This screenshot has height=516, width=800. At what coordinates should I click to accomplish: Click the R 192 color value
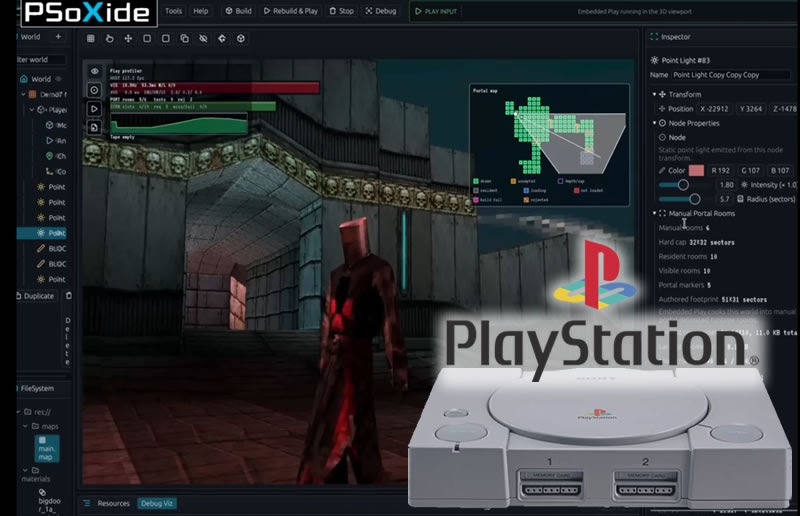(x=720, y=170)
